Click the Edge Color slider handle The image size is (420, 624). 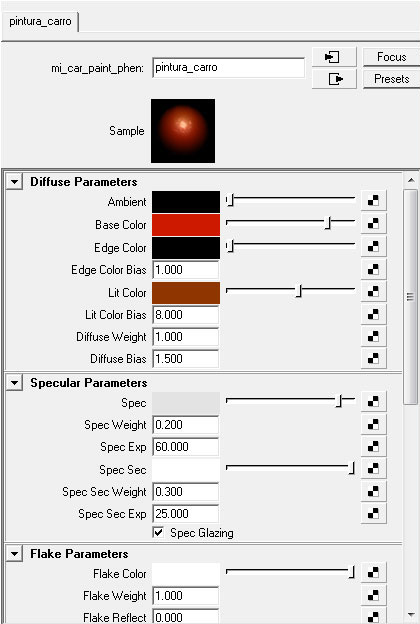(x=230, y=247)
